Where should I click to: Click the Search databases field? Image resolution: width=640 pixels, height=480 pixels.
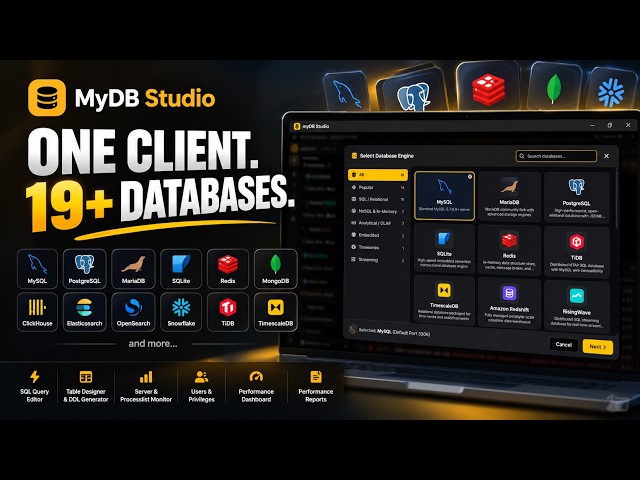pos(556,156)
